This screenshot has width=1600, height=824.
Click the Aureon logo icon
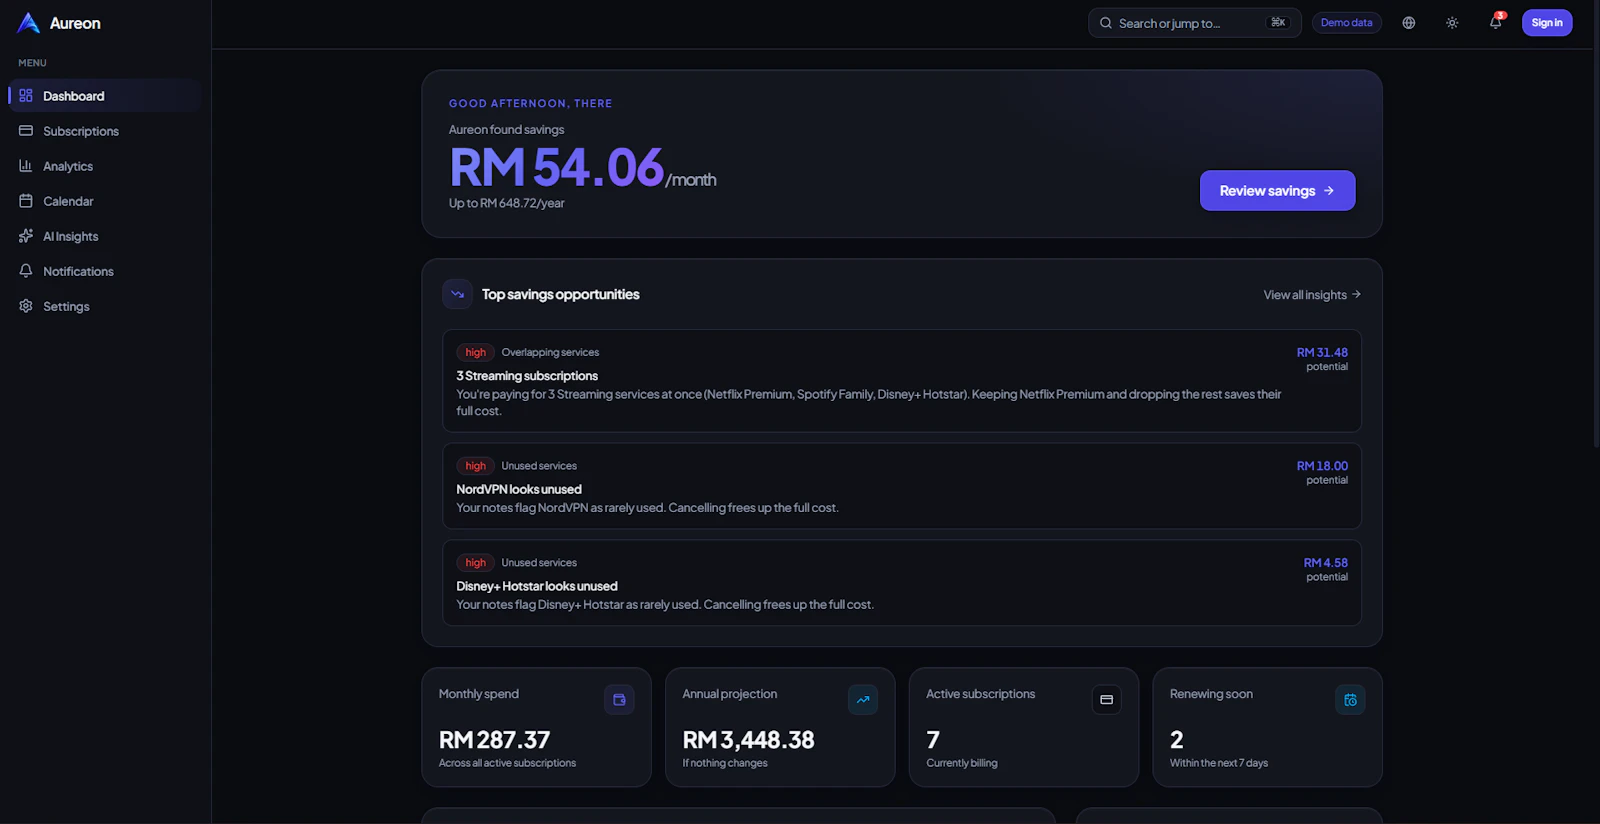pyautogui.click(x=29, y=23)
